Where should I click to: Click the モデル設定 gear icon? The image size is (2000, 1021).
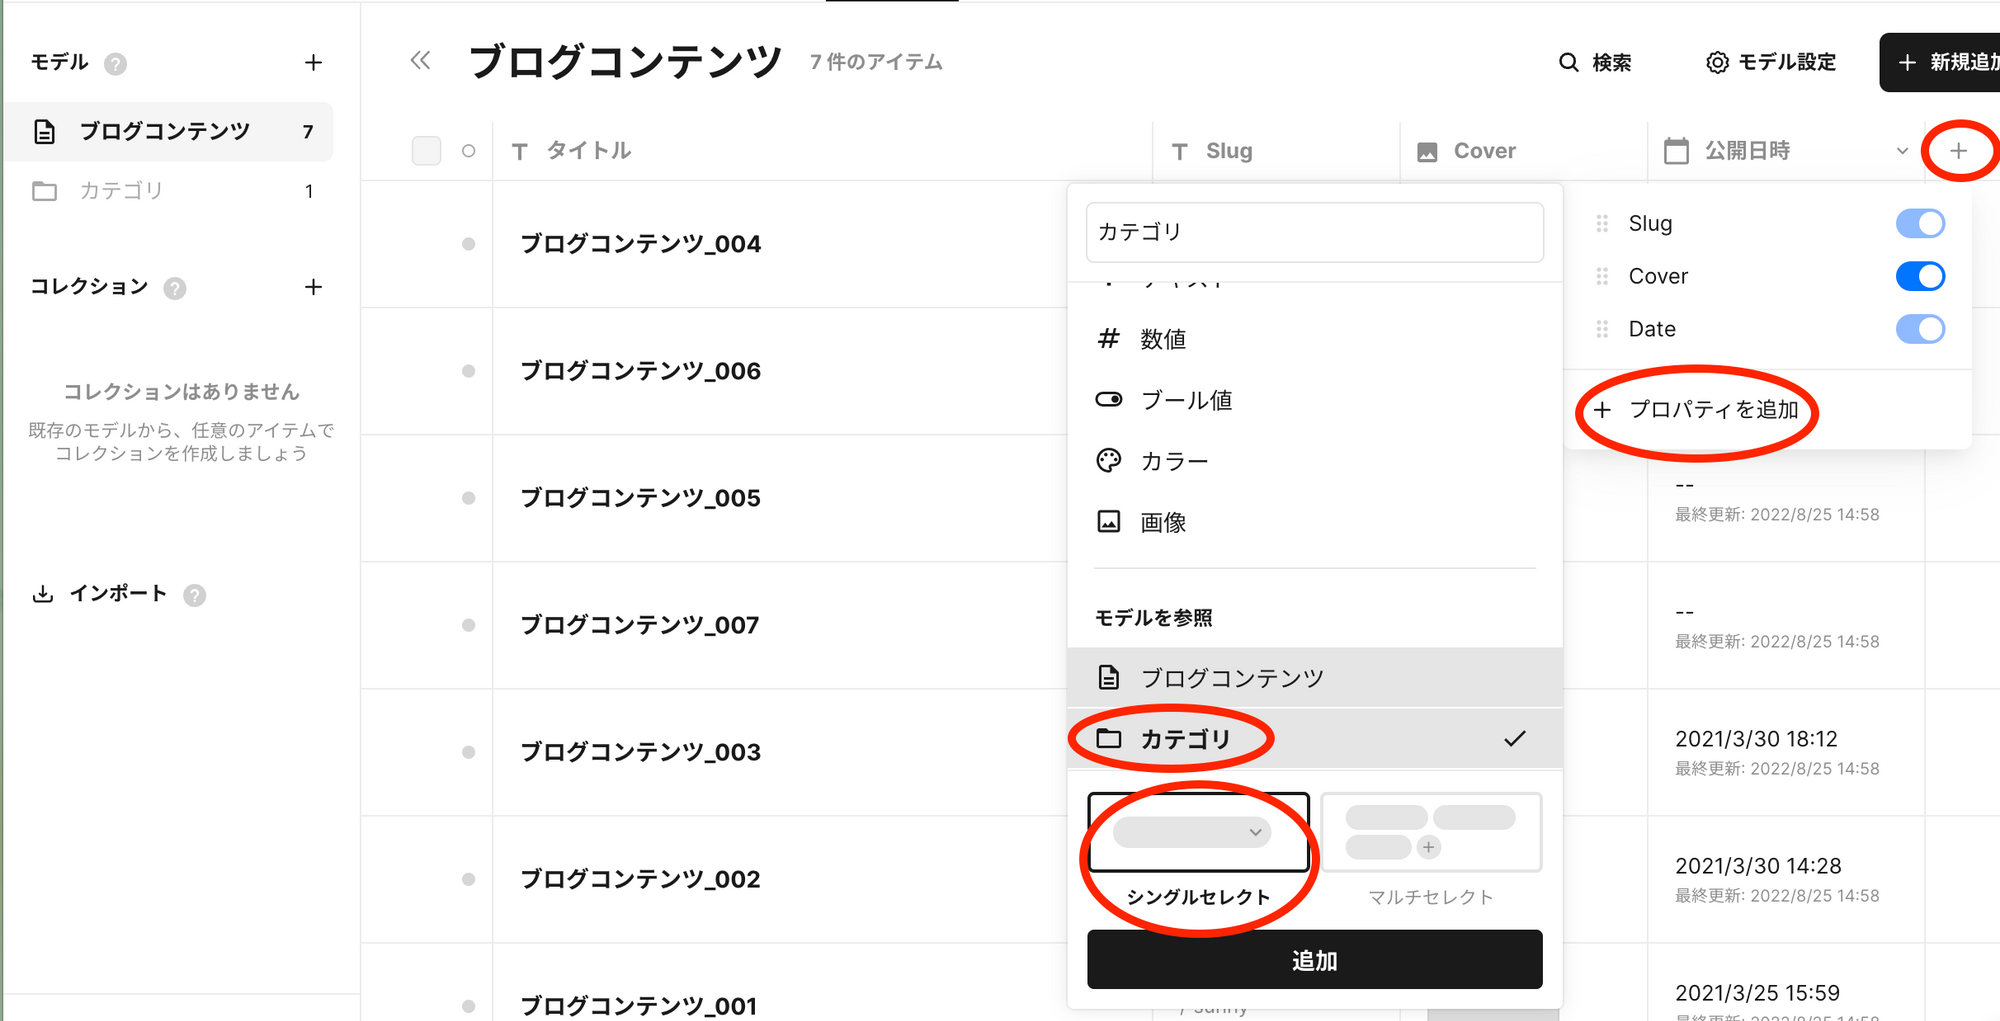point(1717,62)
